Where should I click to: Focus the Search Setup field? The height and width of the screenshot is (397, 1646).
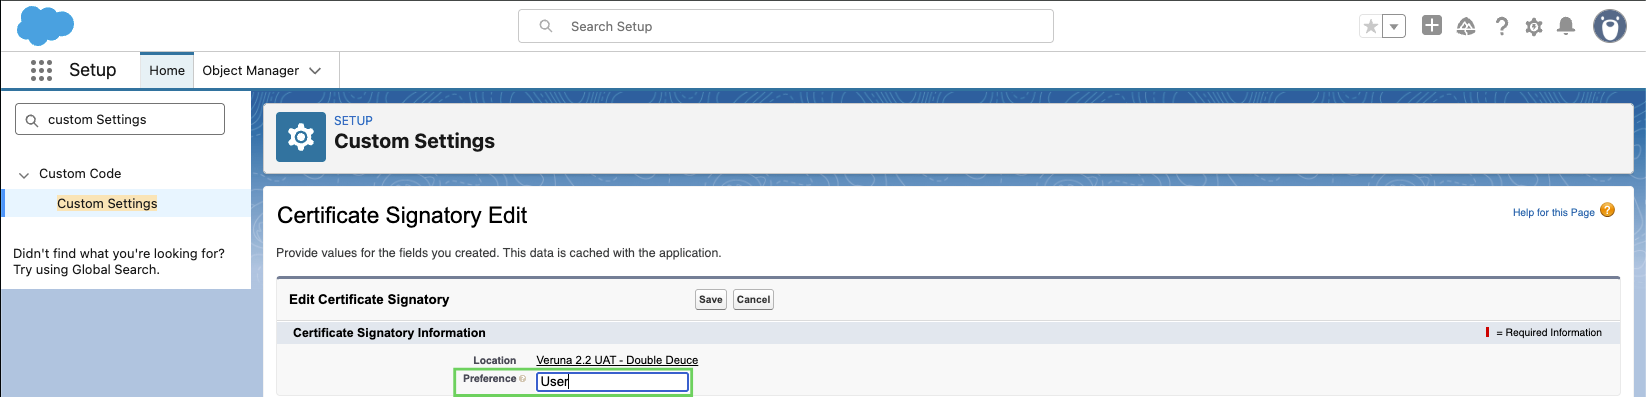pos(785,26)
